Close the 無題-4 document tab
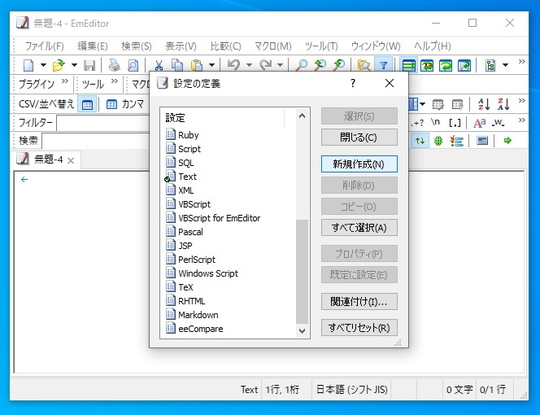The width and height of the screenshot is (540, 415). click(x=71, y=160)
